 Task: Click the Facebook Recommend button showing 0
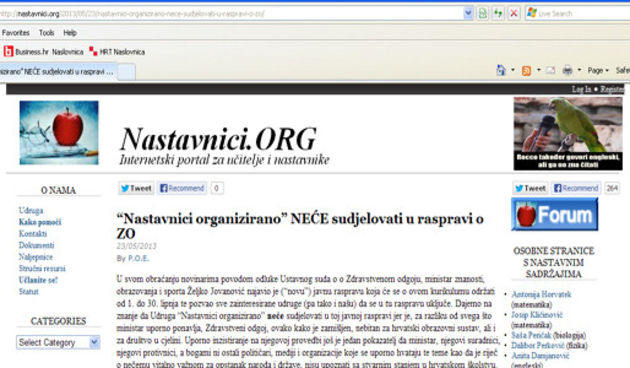182,188
